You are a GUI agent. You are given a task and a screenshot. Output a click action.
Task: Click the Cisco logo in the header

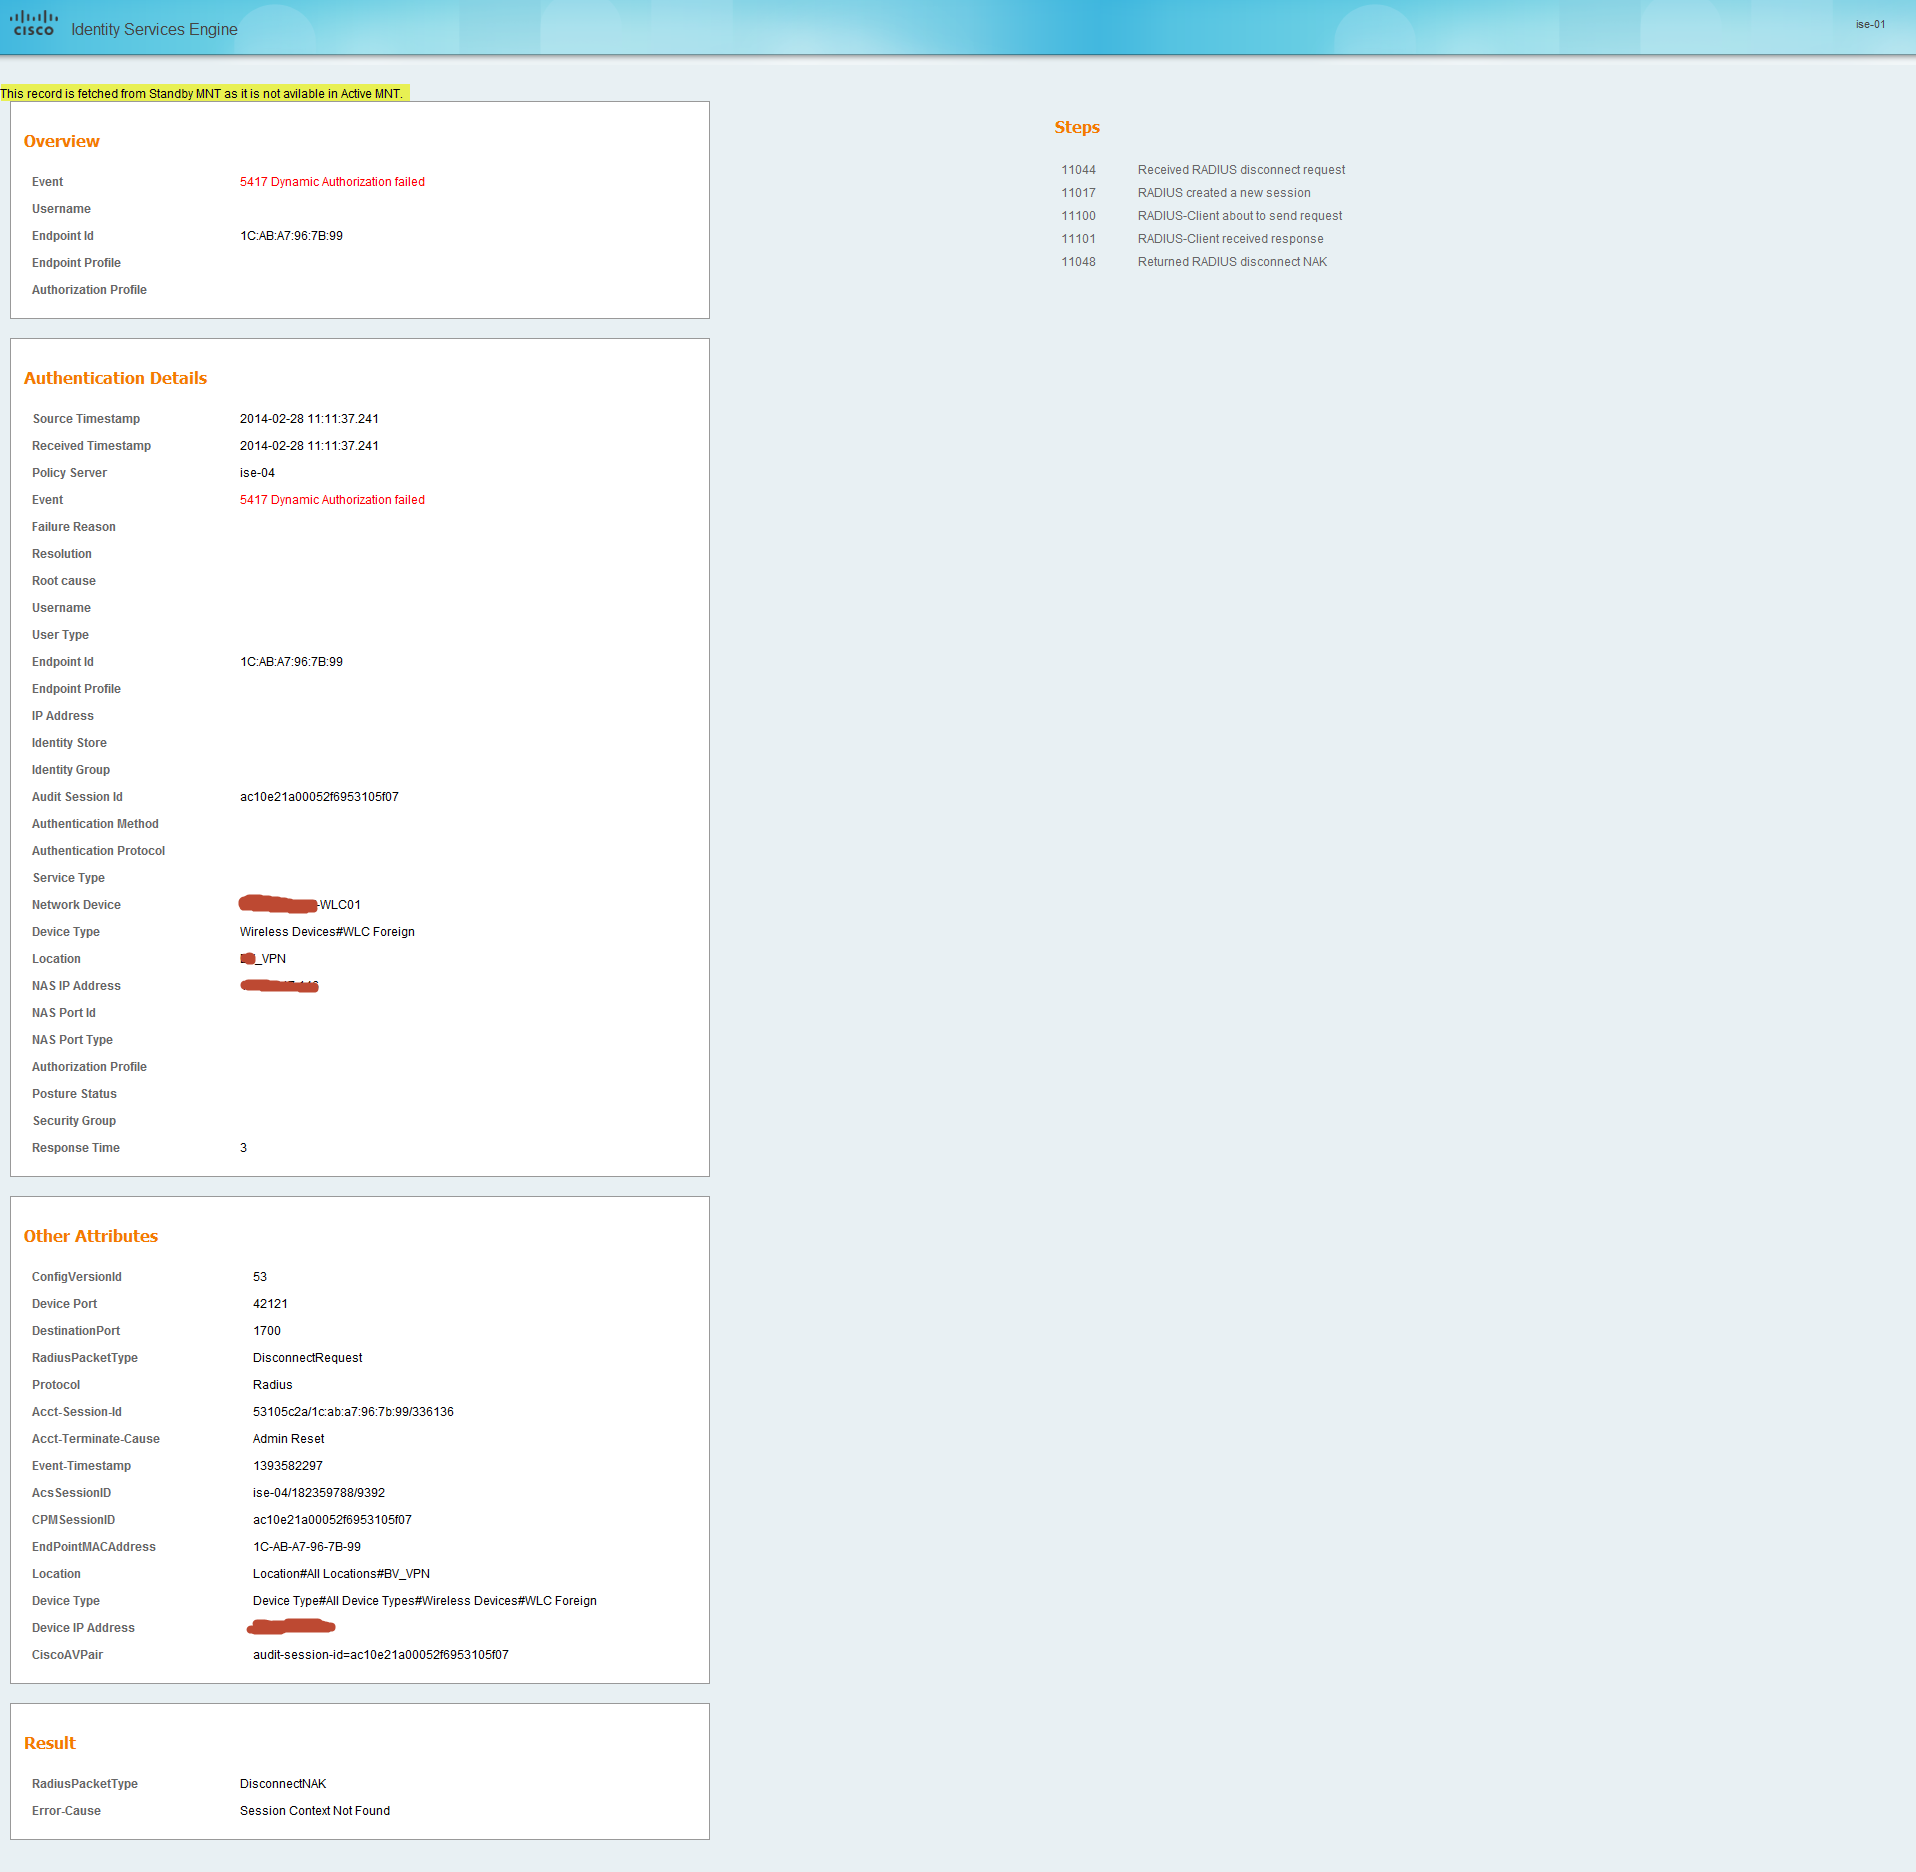pos(34,24)
